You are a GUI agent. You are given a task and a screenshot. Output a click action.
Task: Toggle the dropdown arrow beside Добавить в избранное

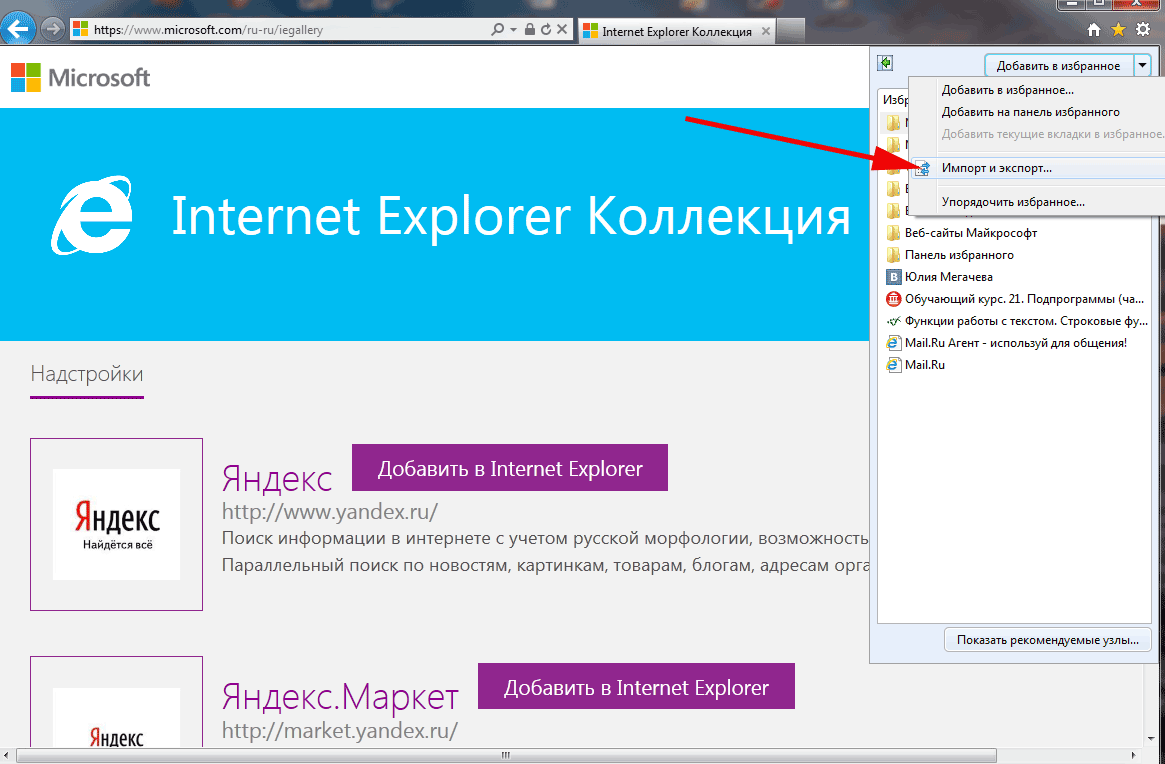coord(1142,65)
